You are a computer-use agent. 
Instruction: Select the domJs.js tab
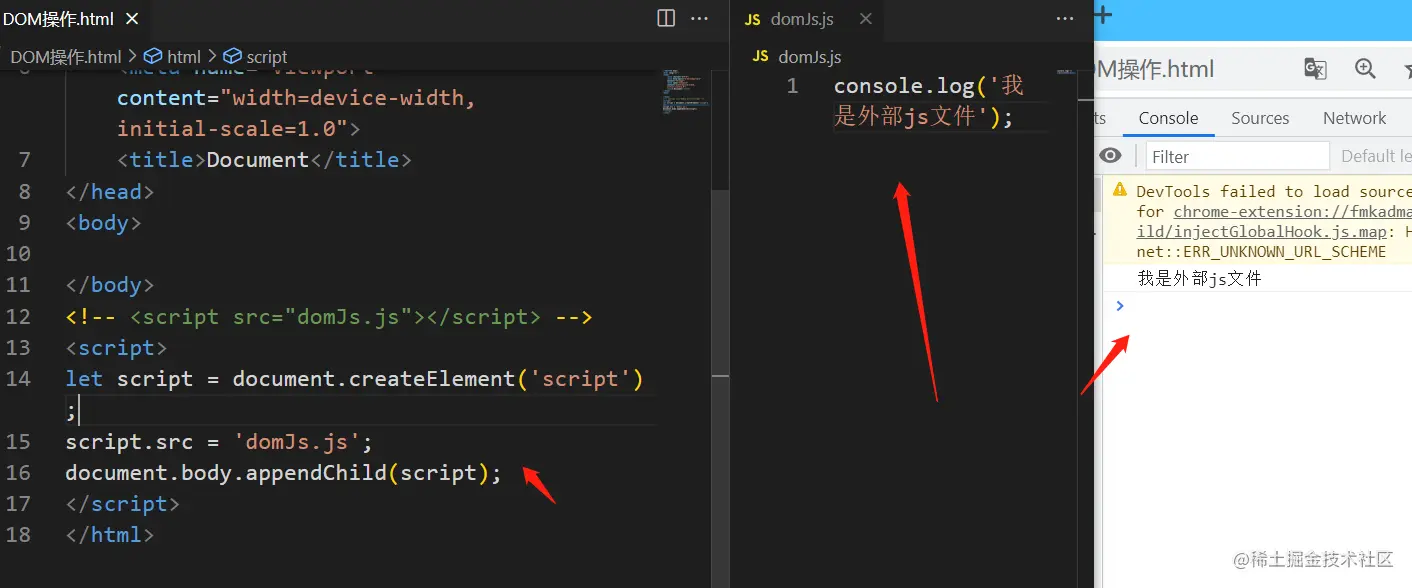(806, 19)
